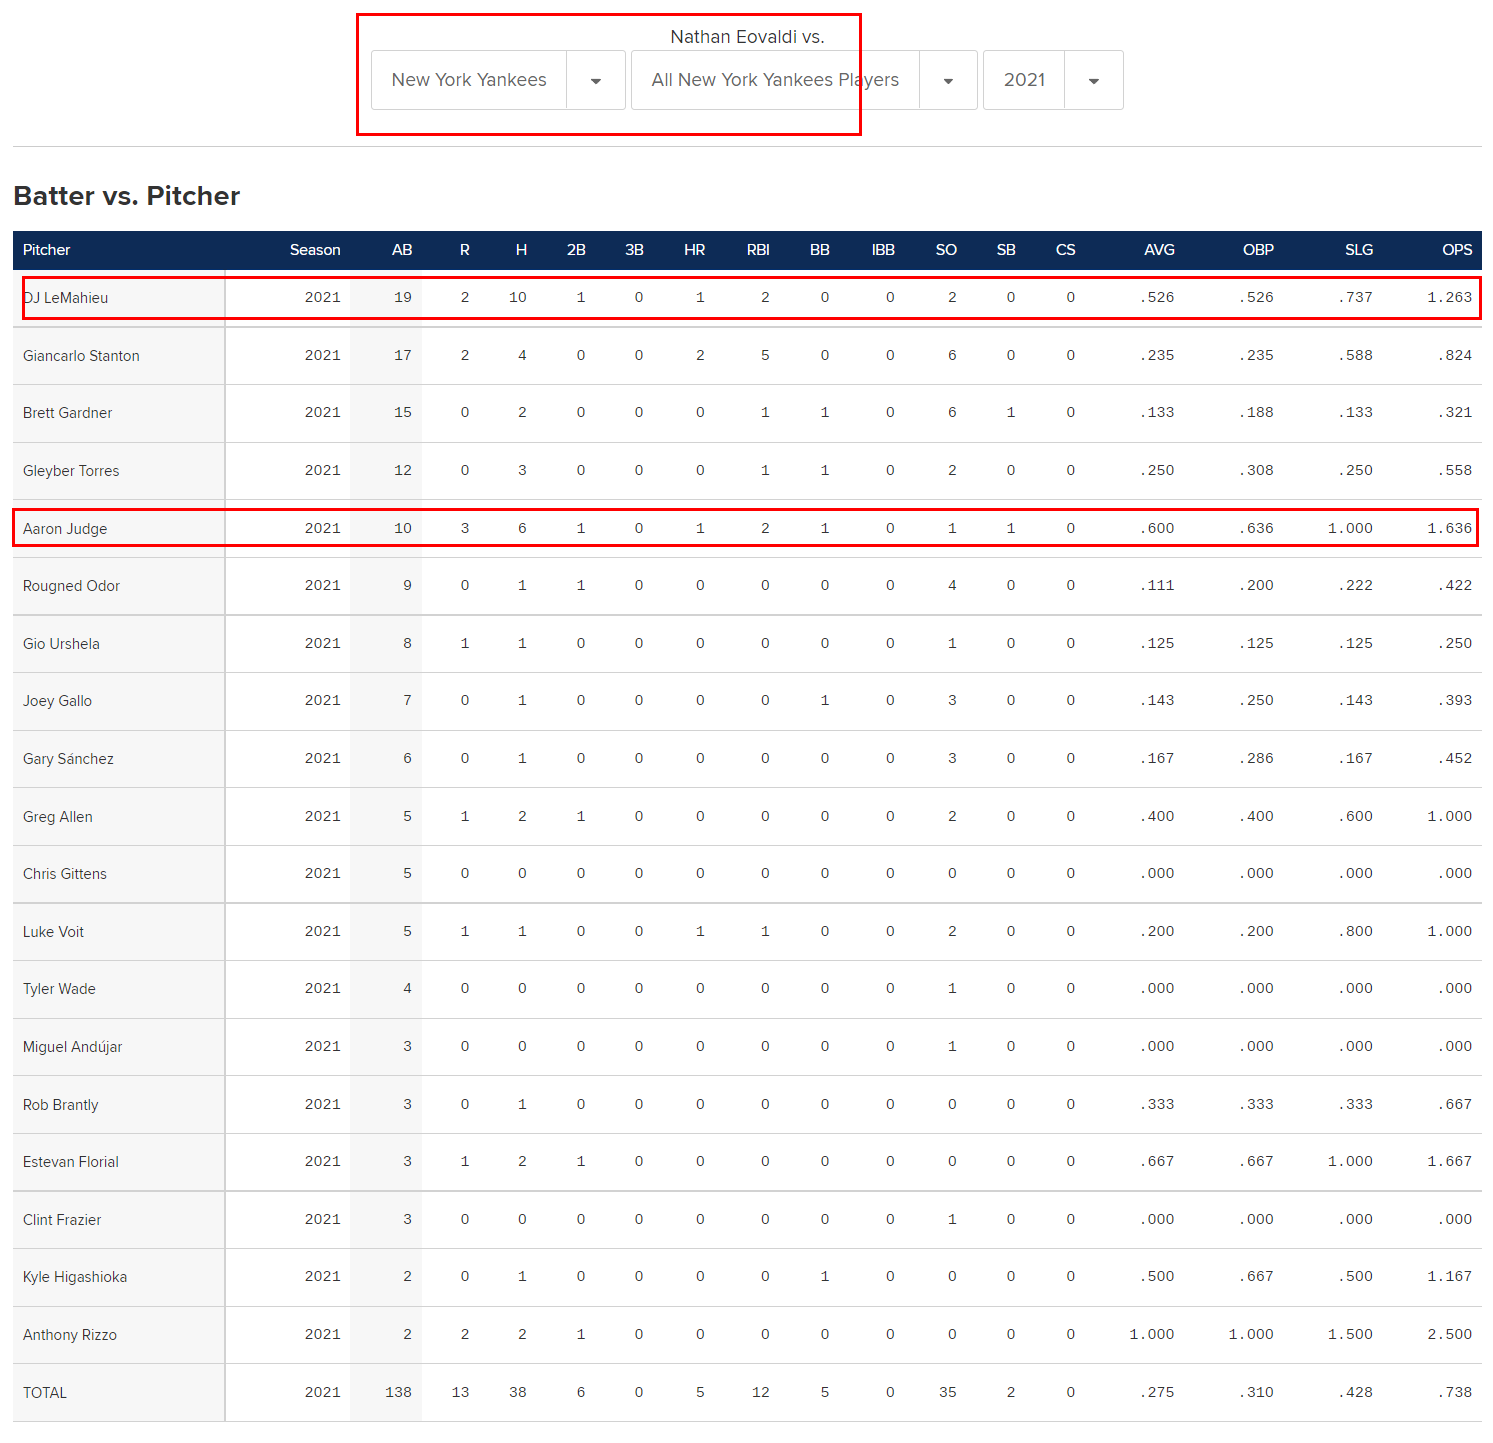Screen dimensions: 1493x1443
Task: Click Brett Gardner player name
Action: [67, 413]
